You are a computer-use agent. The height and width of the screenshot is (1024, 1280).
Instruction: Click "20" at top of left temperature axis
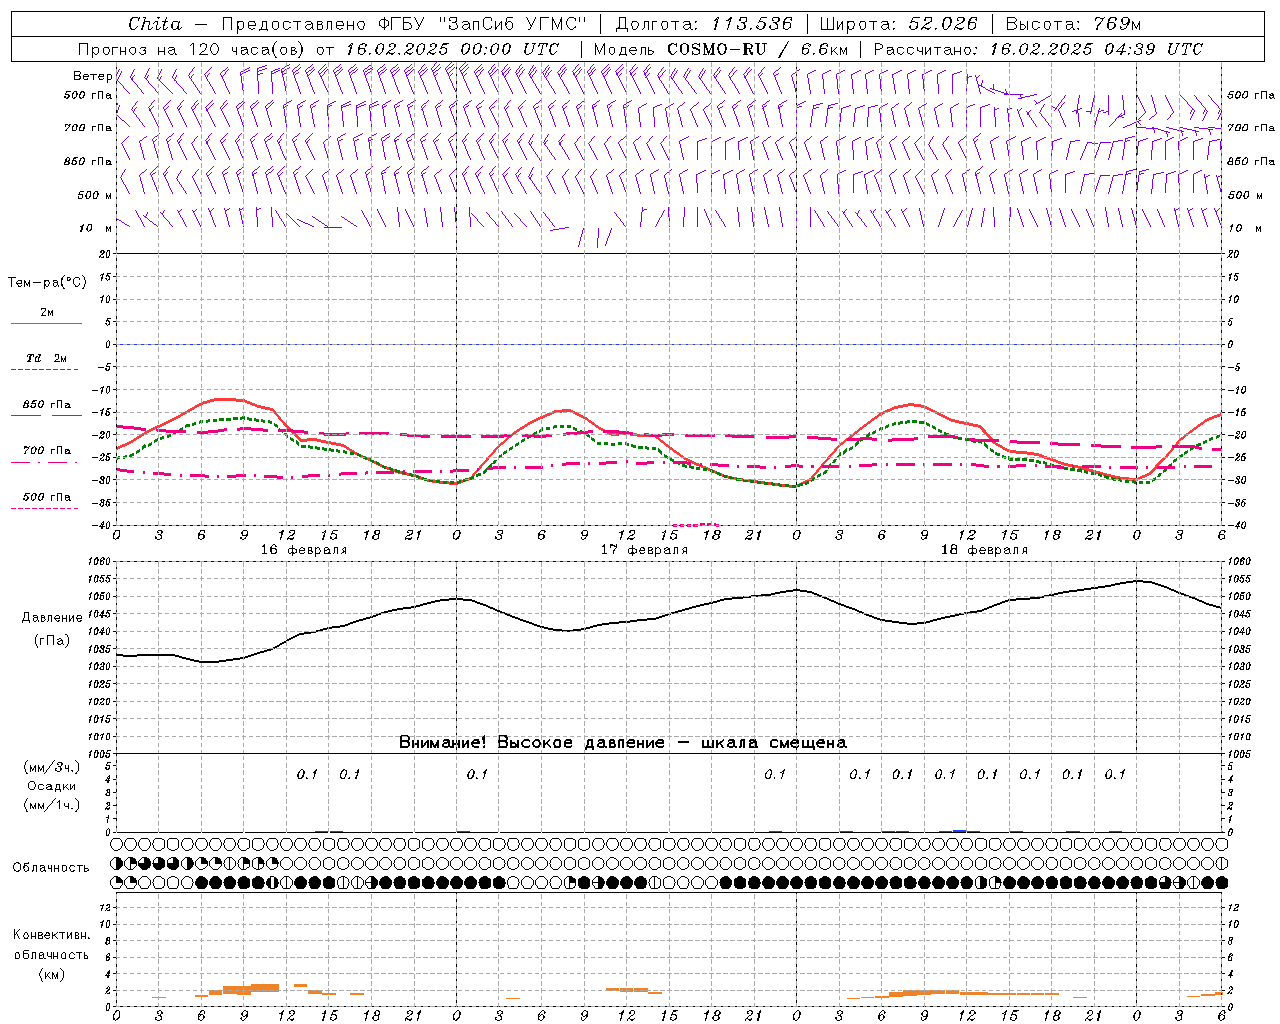pyautogui.click(x=104, y=254)
